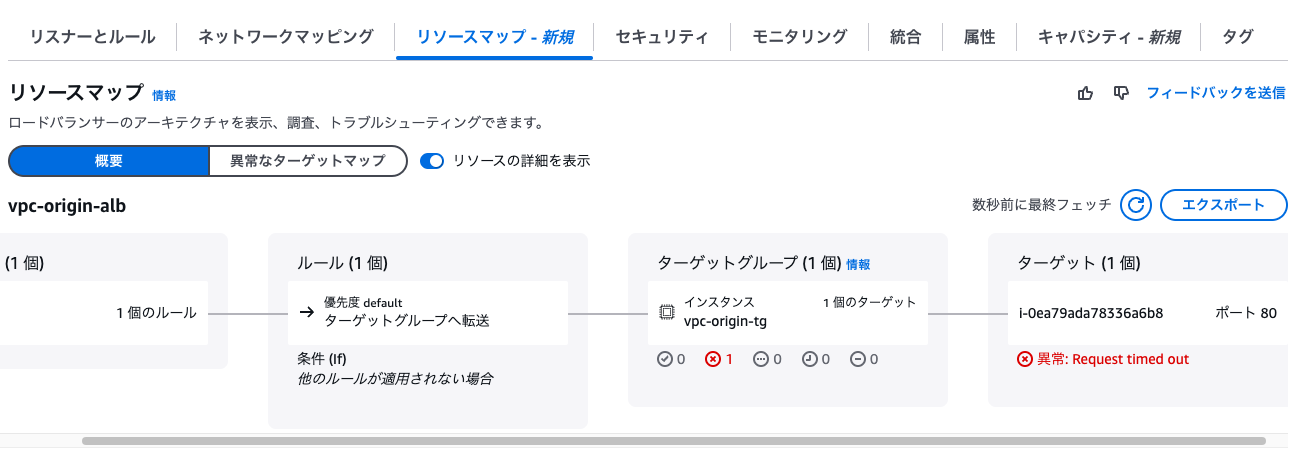Click the red error icon beside Request timed out
This screenshot has width=1295, height=451.
[x=1025, y=359]
